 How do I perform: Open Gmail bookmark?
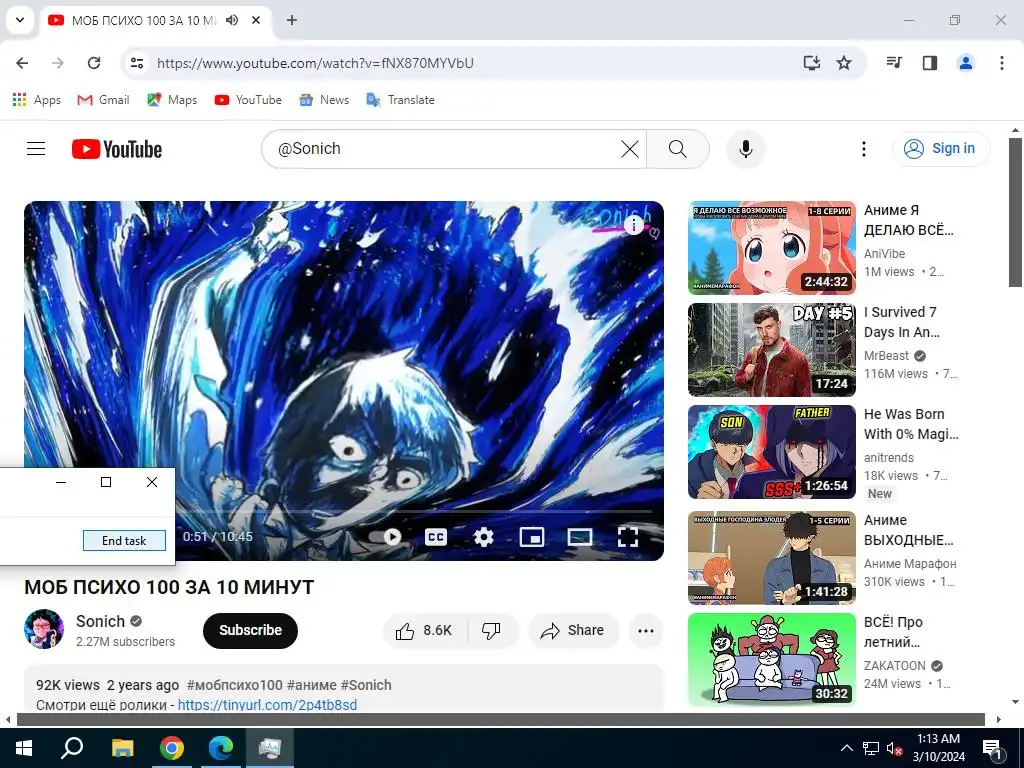[x=103, y=99]
